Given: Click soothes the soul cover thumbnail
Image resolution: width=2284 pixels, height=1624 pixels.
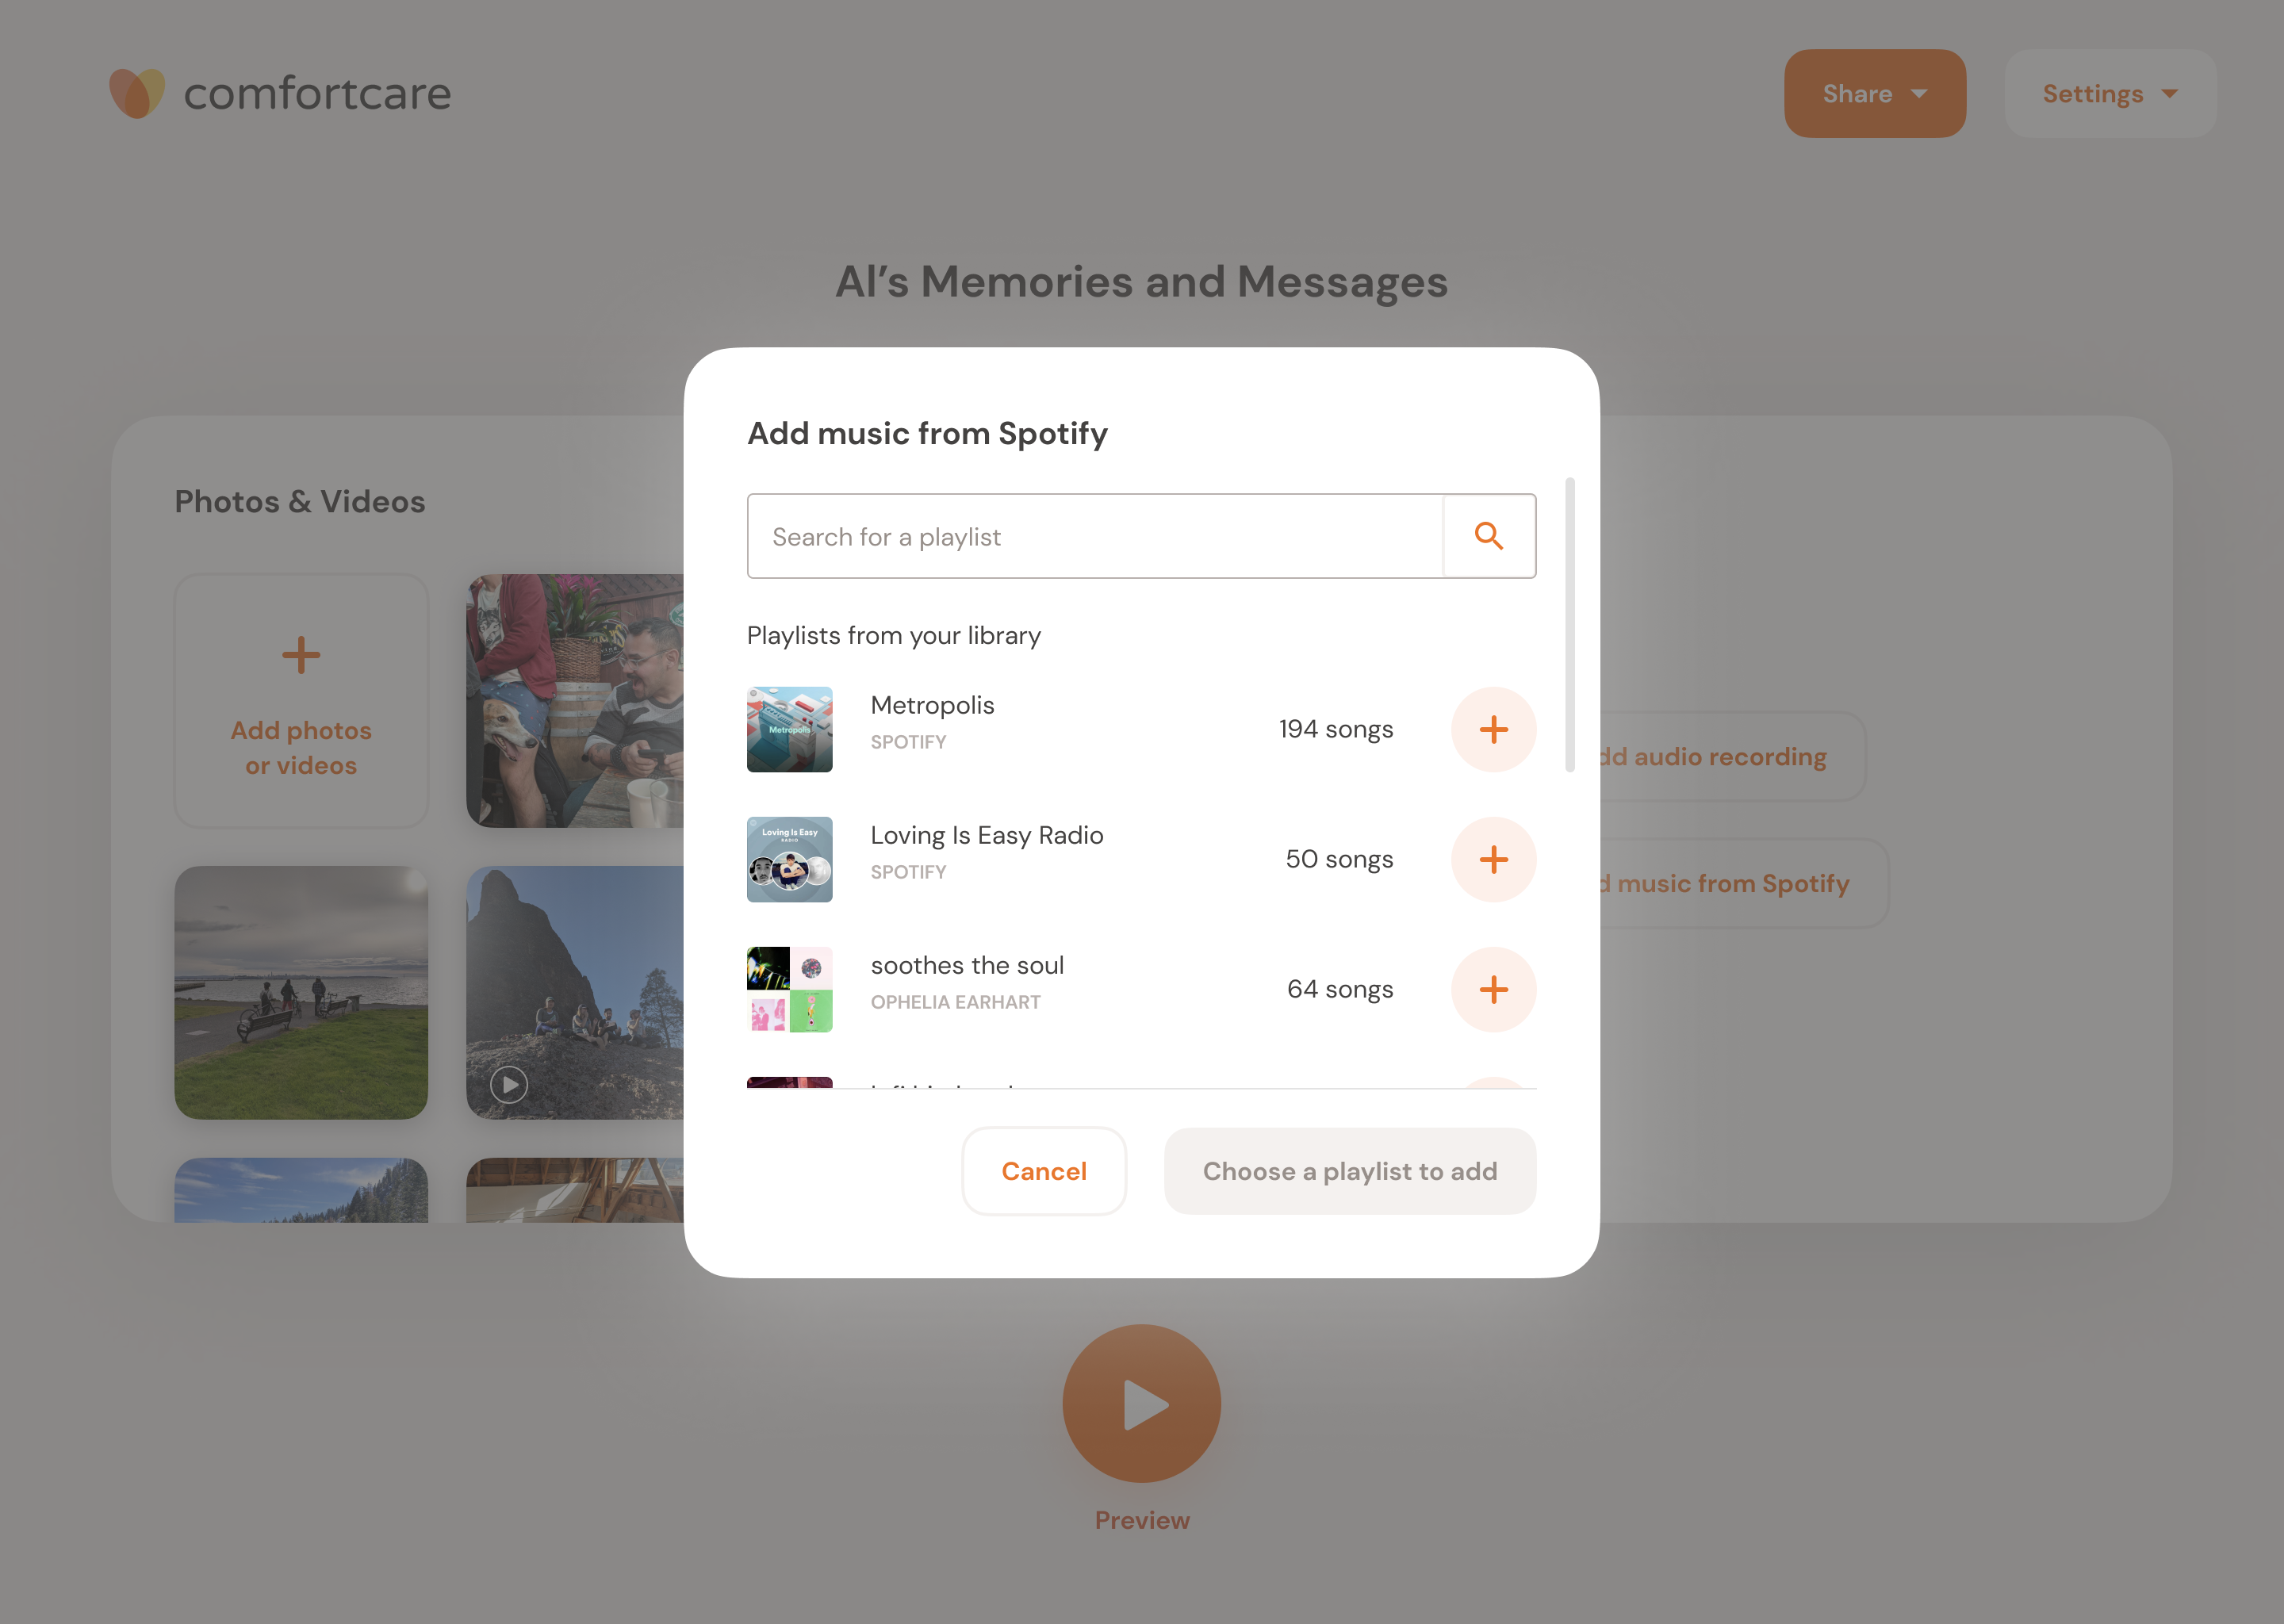Looking at the screenshot, I should (789, 989).
